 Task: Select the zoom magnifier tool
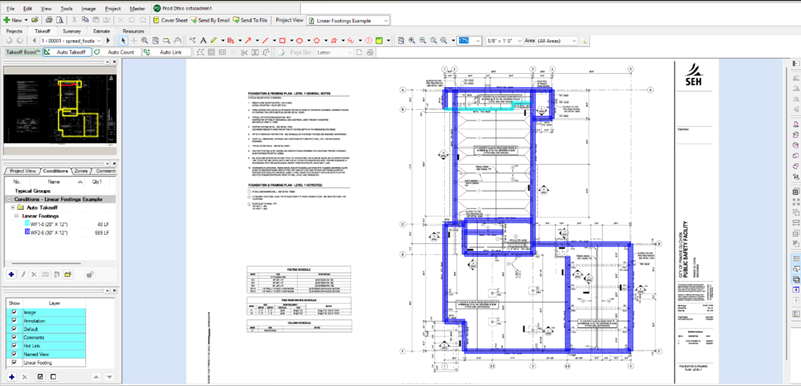point(145,40)
